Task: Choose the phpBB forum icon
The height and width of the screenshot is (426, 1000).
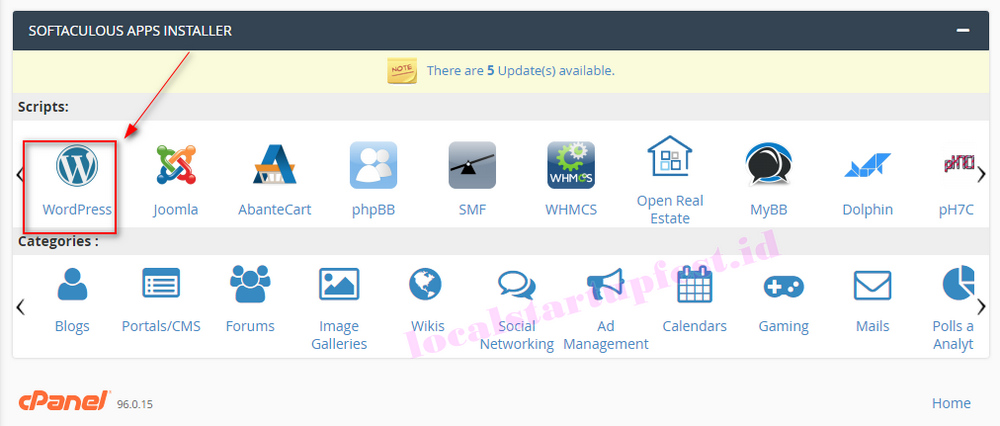Action: tap(373, 165)
